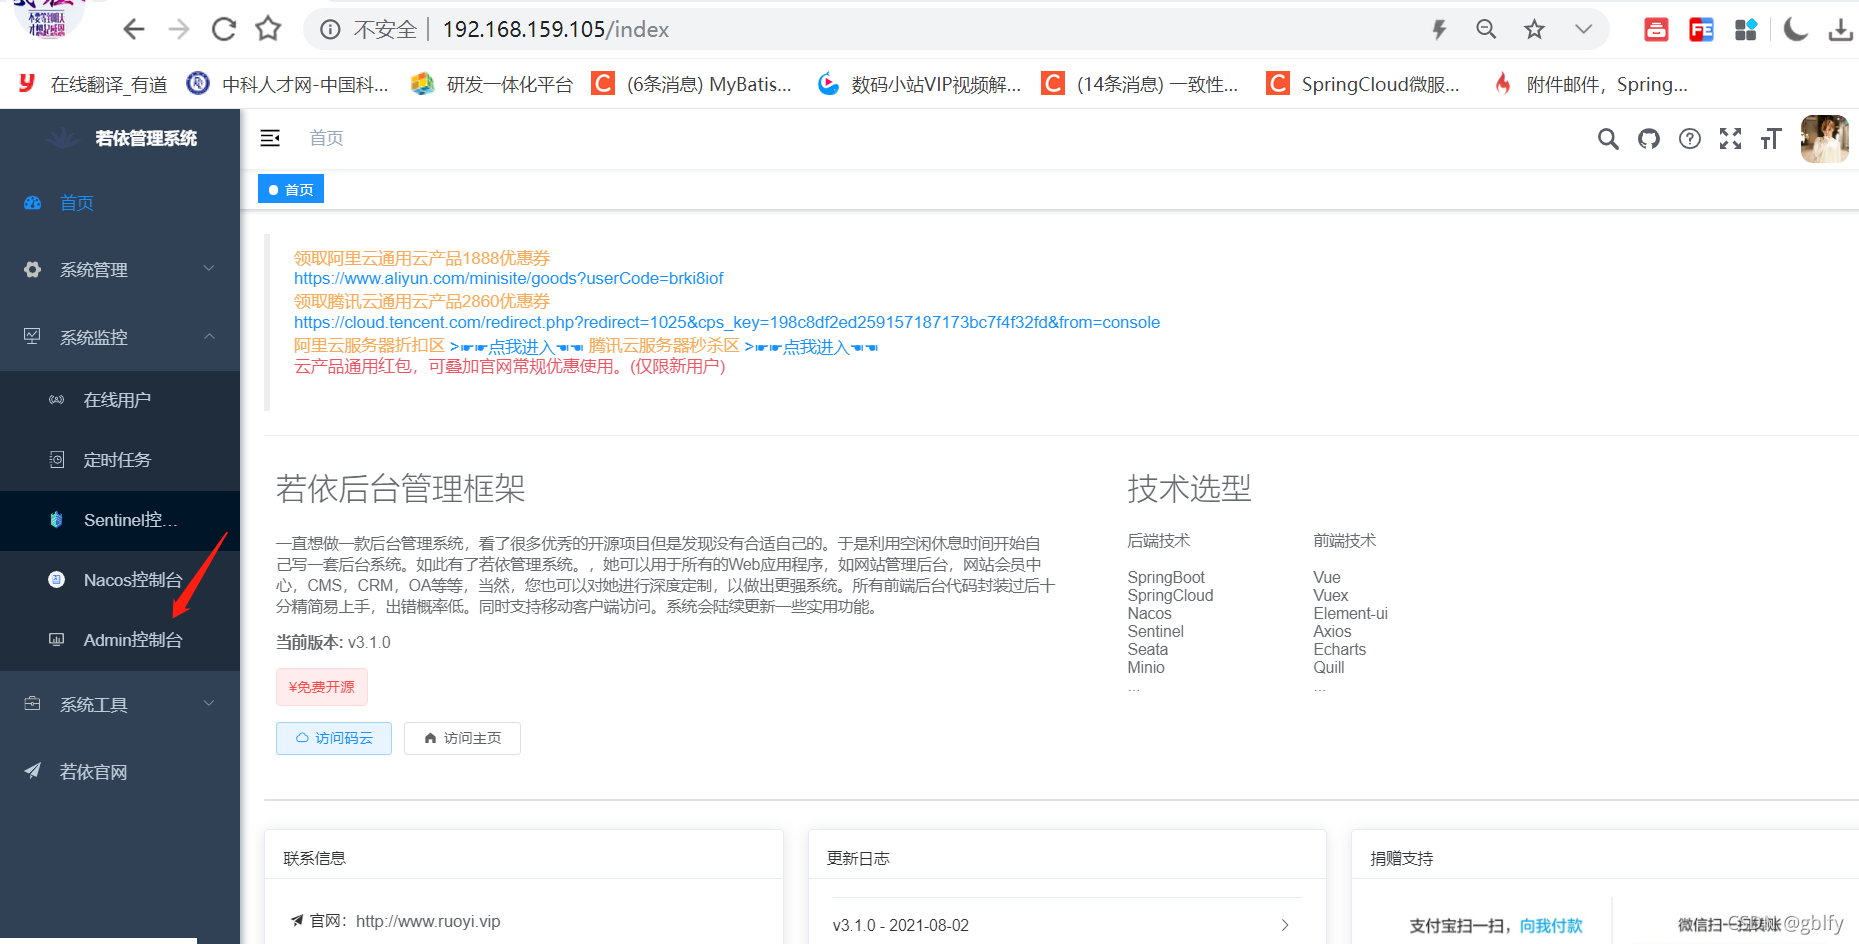1859x944 pixels.
Task: Click the question-mark help icon
Action: click(x=1689, y=139)
